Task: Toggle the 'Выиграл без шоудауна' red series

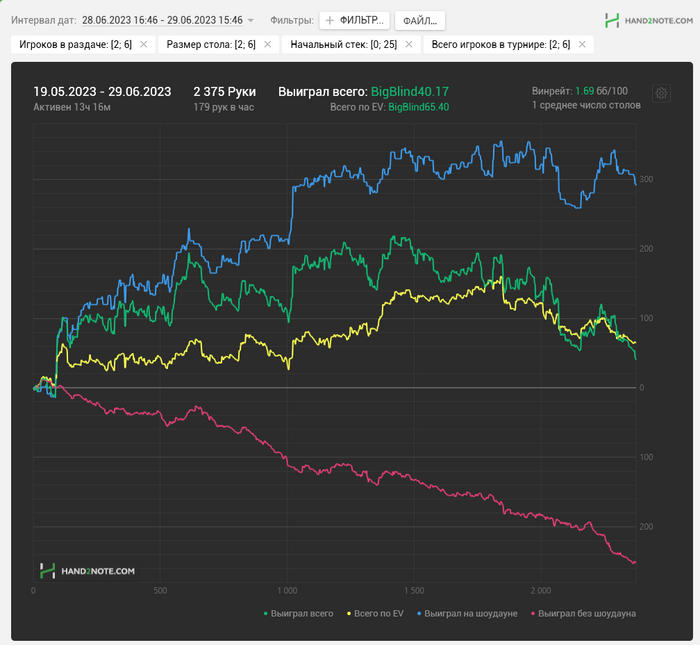Action: 582,613
